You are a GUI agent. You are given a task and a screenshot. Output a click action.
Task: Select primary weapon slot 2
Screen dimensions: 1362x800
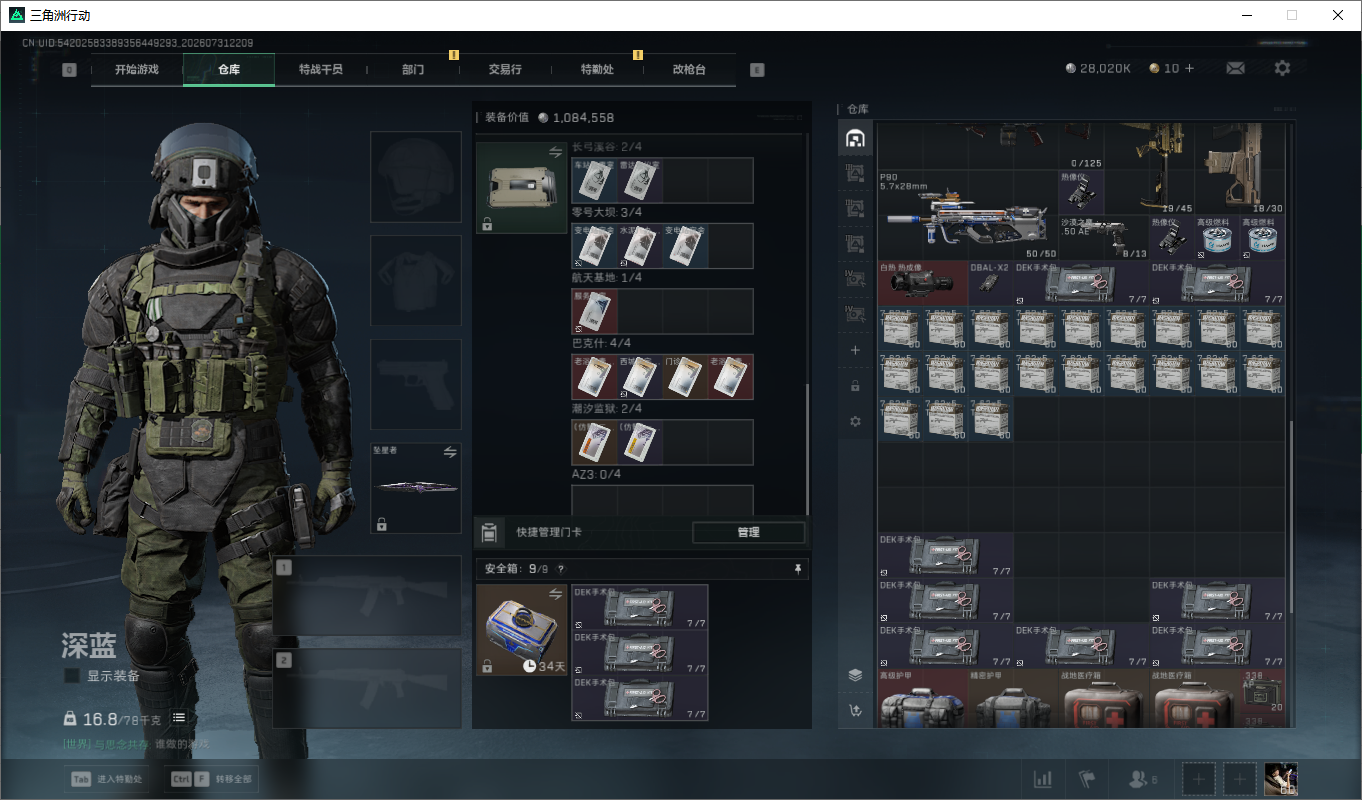pyautogui.click(x=367, y=688)
